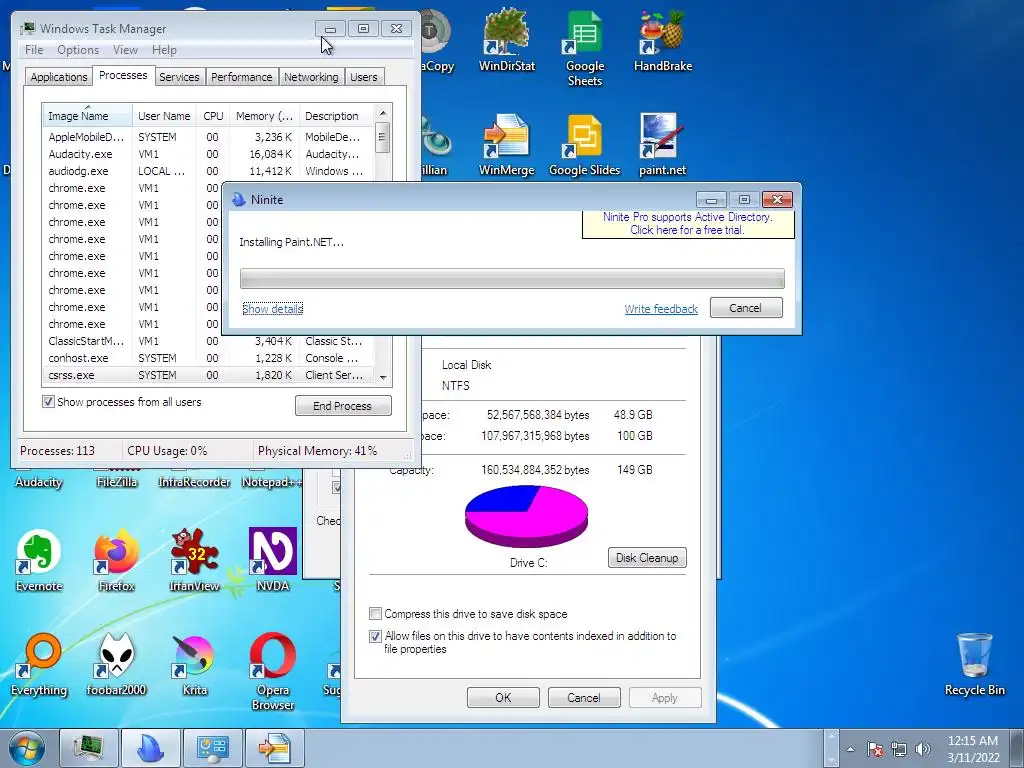Screen dimensions: 1024x768
Task: Switch to Ninite taskbar button
Action: (x=151, y=748)
